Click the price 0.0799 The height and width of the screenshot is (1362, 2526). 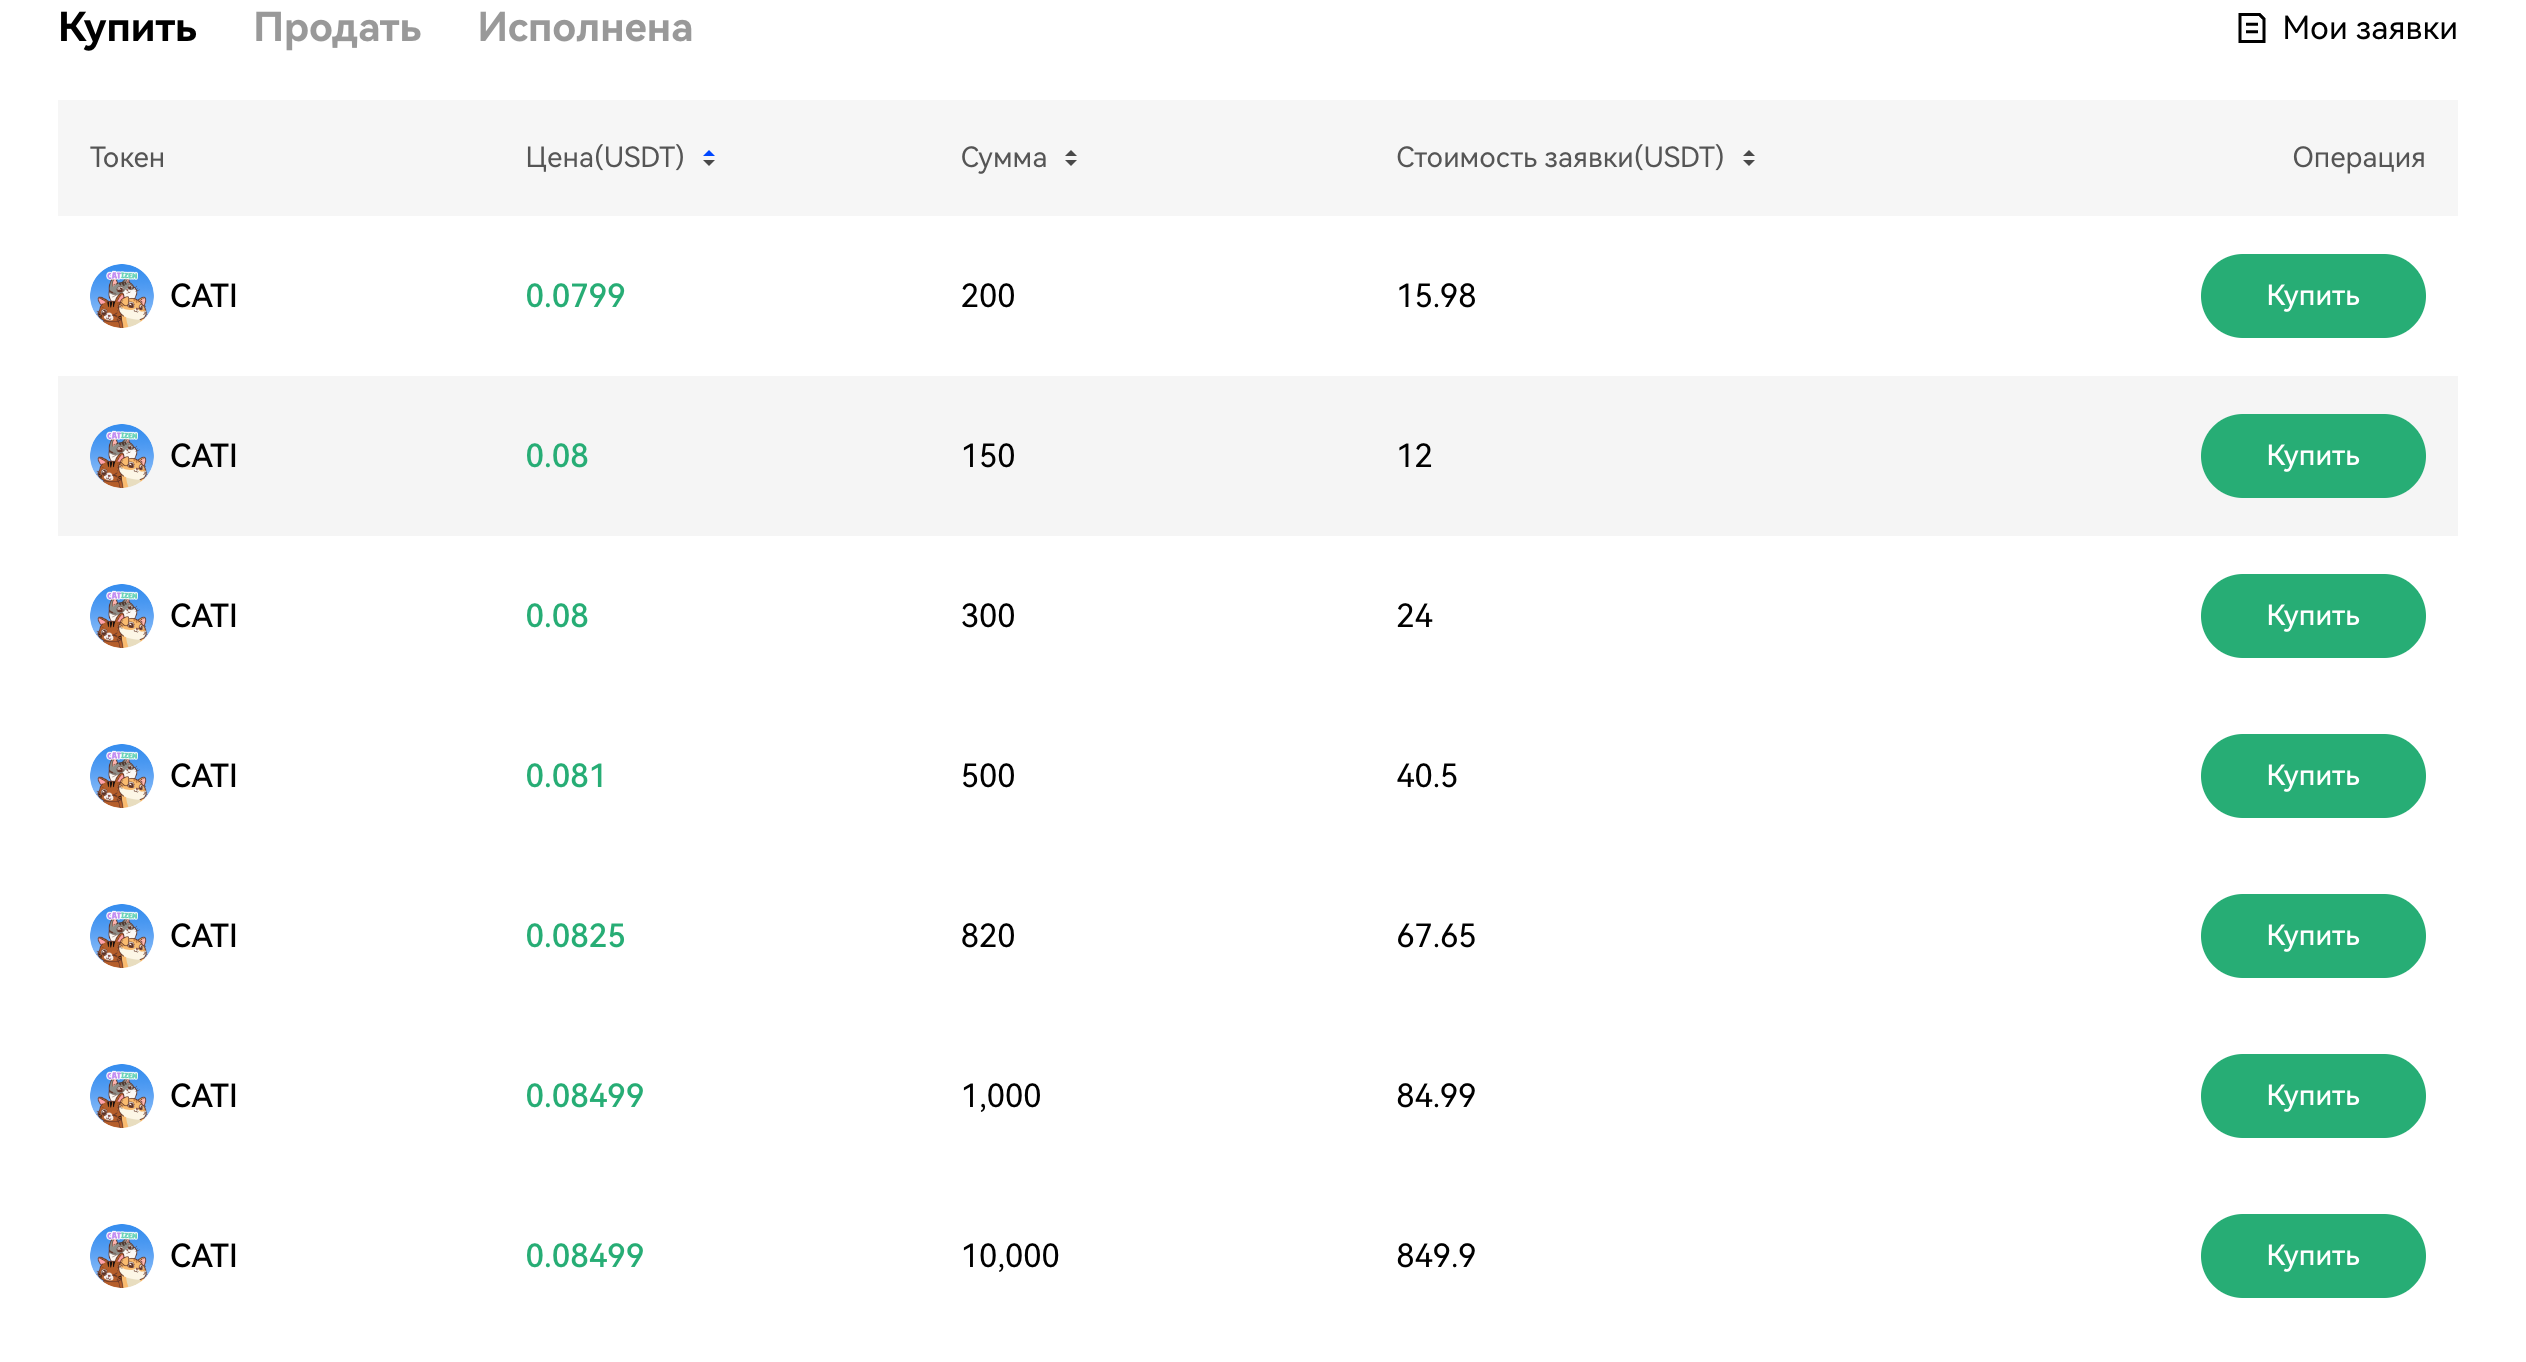(x=575, y=296)
